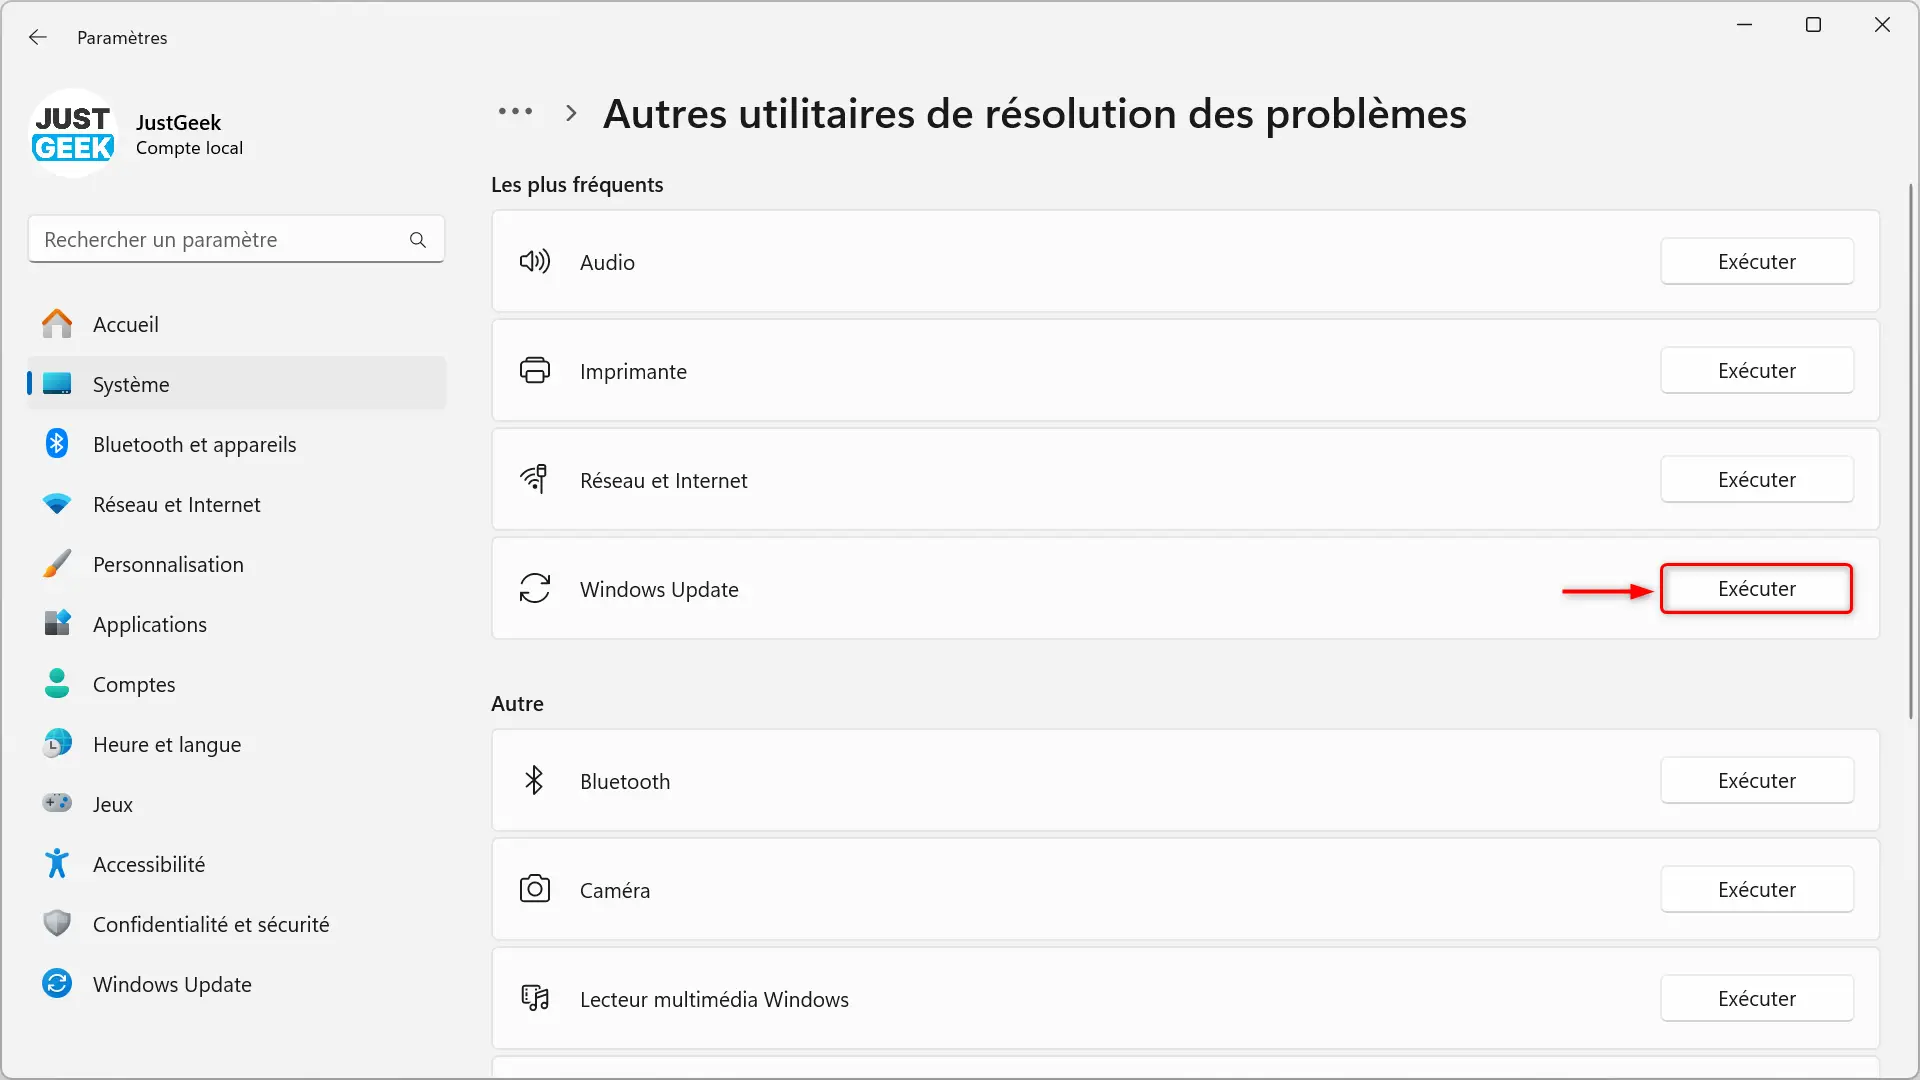Run the Caméra troubleshooter
This screenshot has height=1080, width=1920.
[x=1757, y=890]
